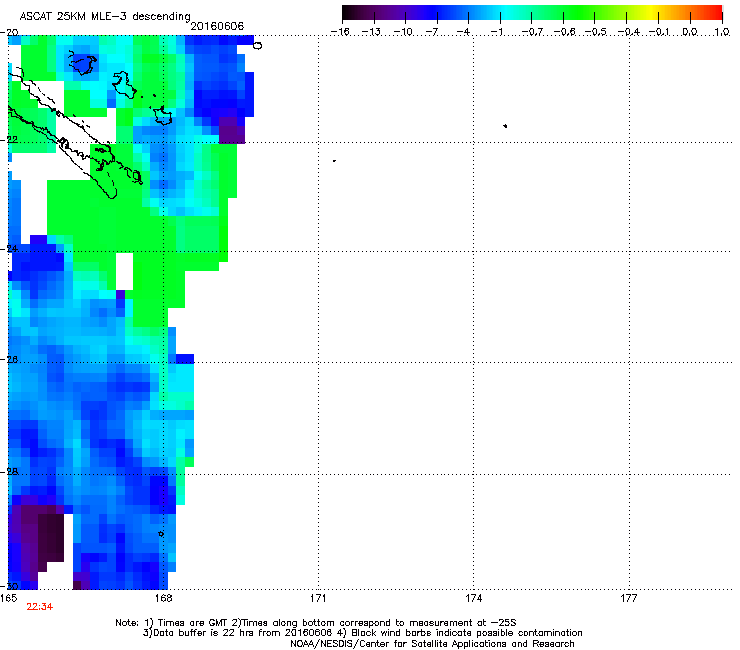Click the -0.1 label on color scale
740x650 pixels.
click(659, 32)
